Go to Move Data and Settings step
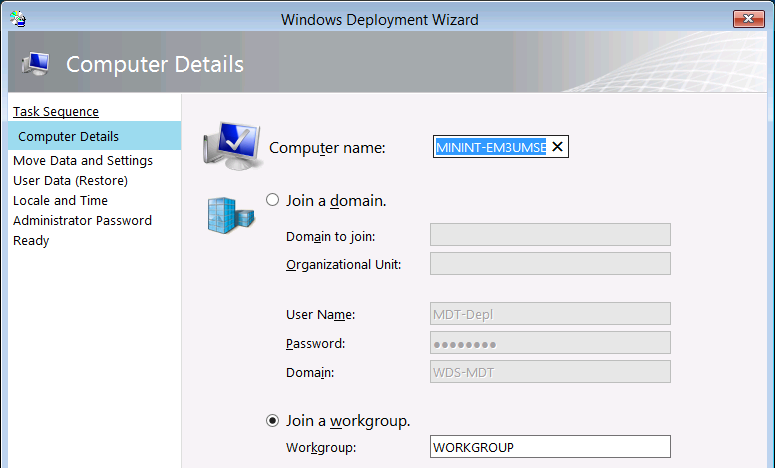 pyautogui.click(x=83, y=161)
